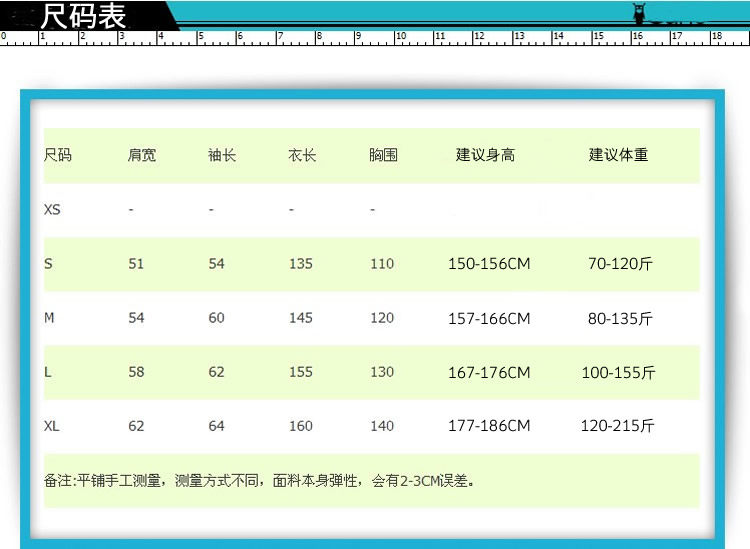Image resolution: width=750 pixels, height=549 pixels.
Task: Select the XS size row label
Action: (52, 210)
